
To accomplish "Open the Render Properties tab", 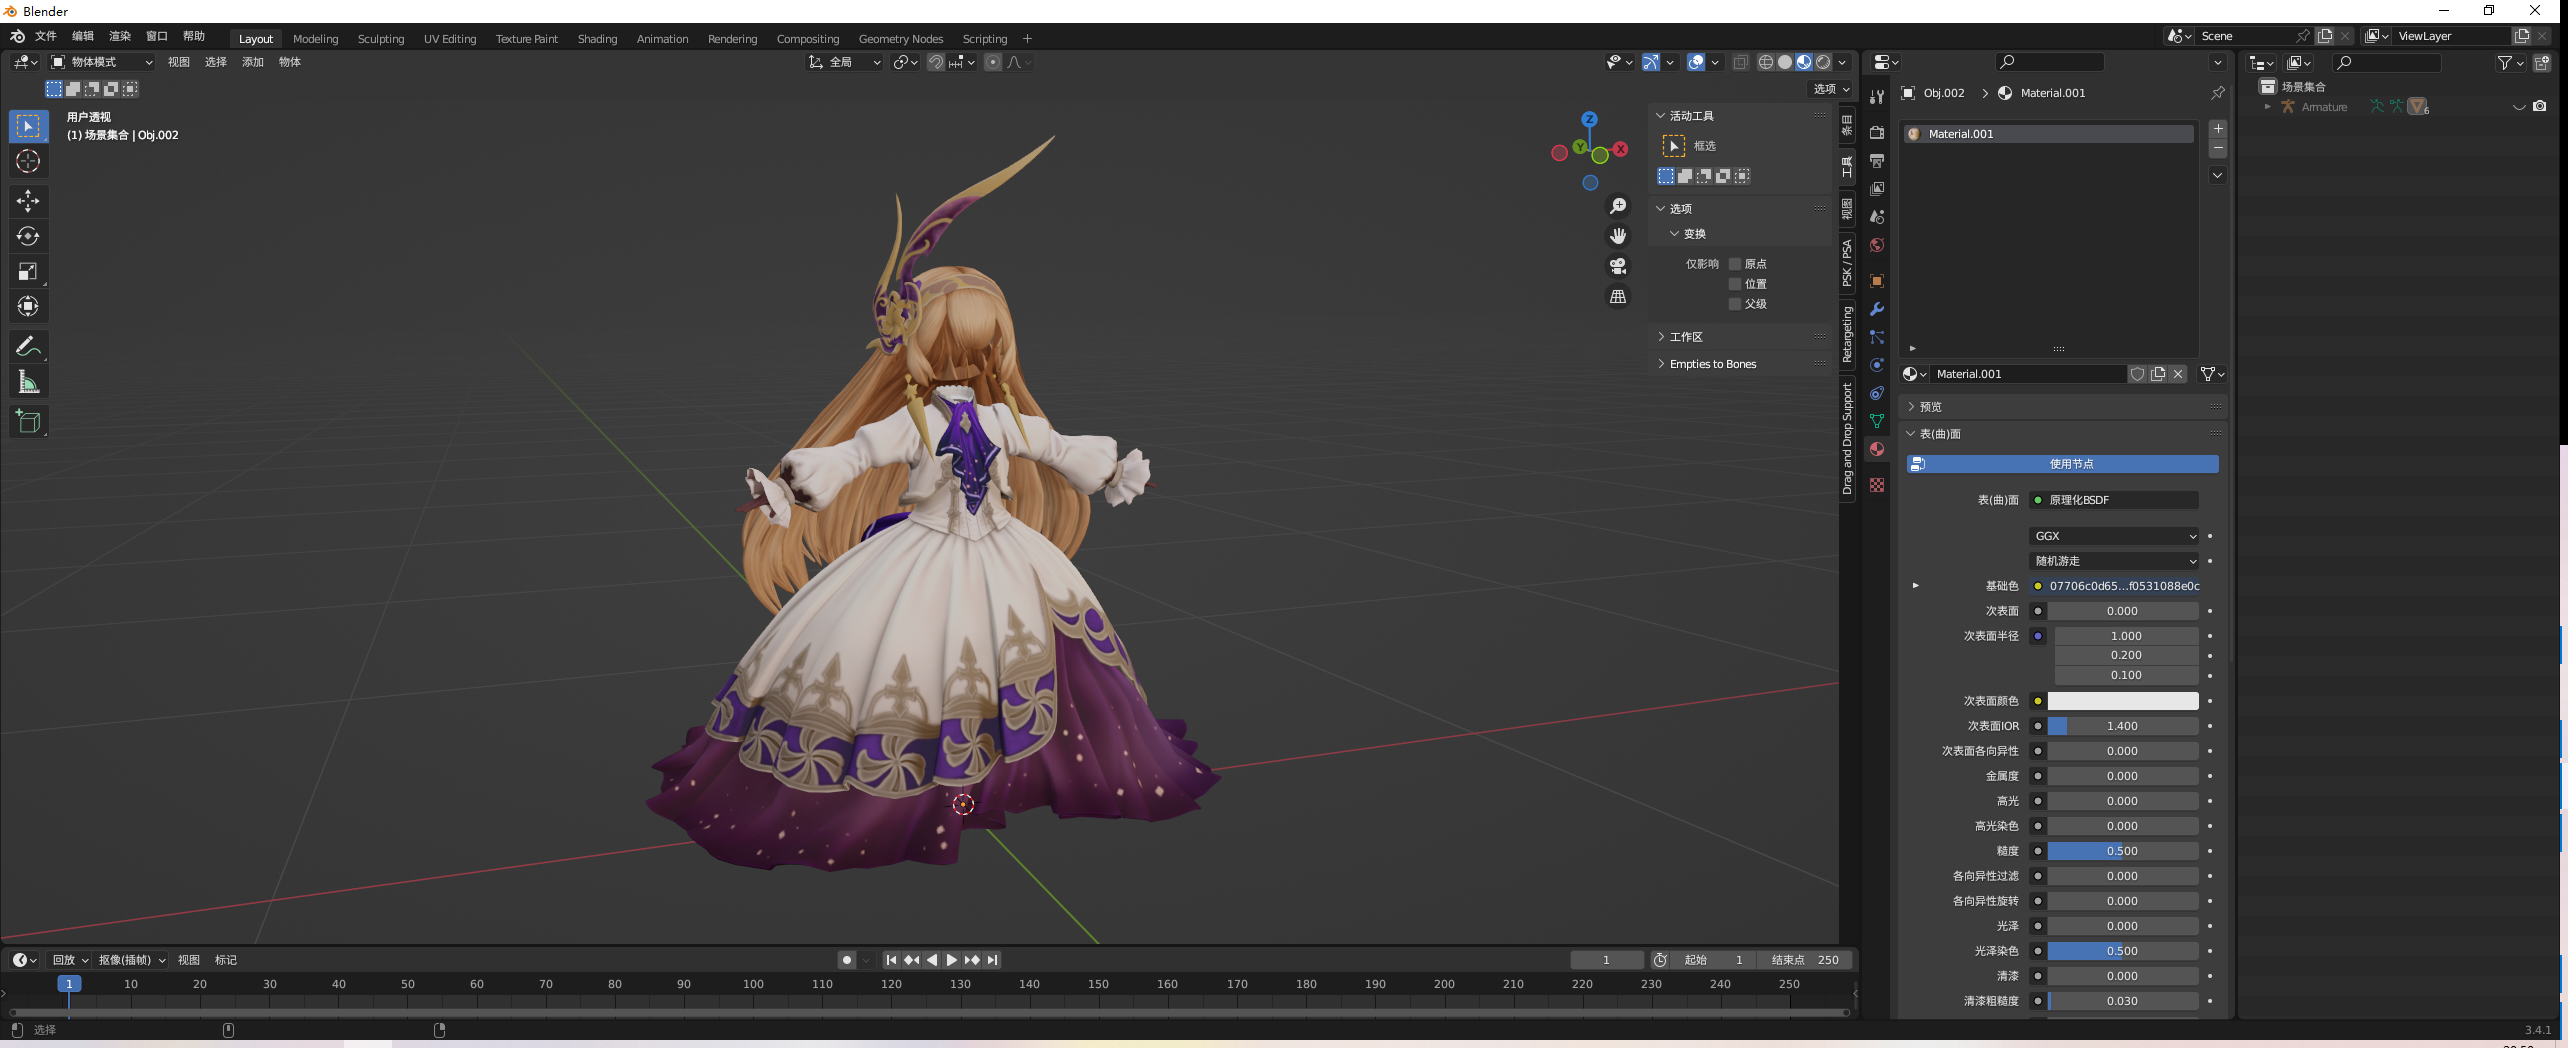I will click(x=1877, y=133).
